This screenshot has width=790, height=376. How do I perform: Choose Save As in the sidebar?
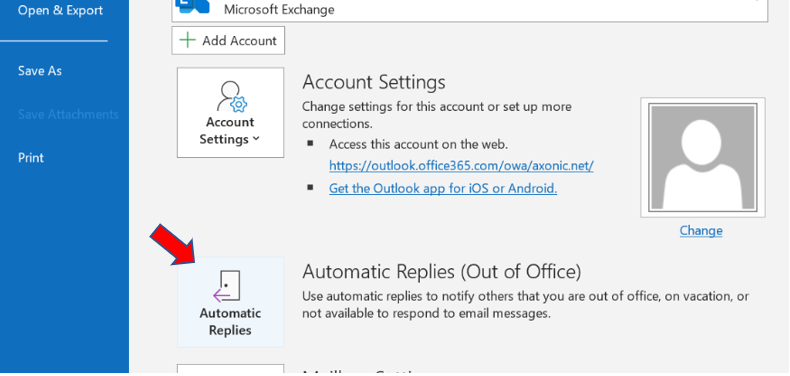pos(40,71)
